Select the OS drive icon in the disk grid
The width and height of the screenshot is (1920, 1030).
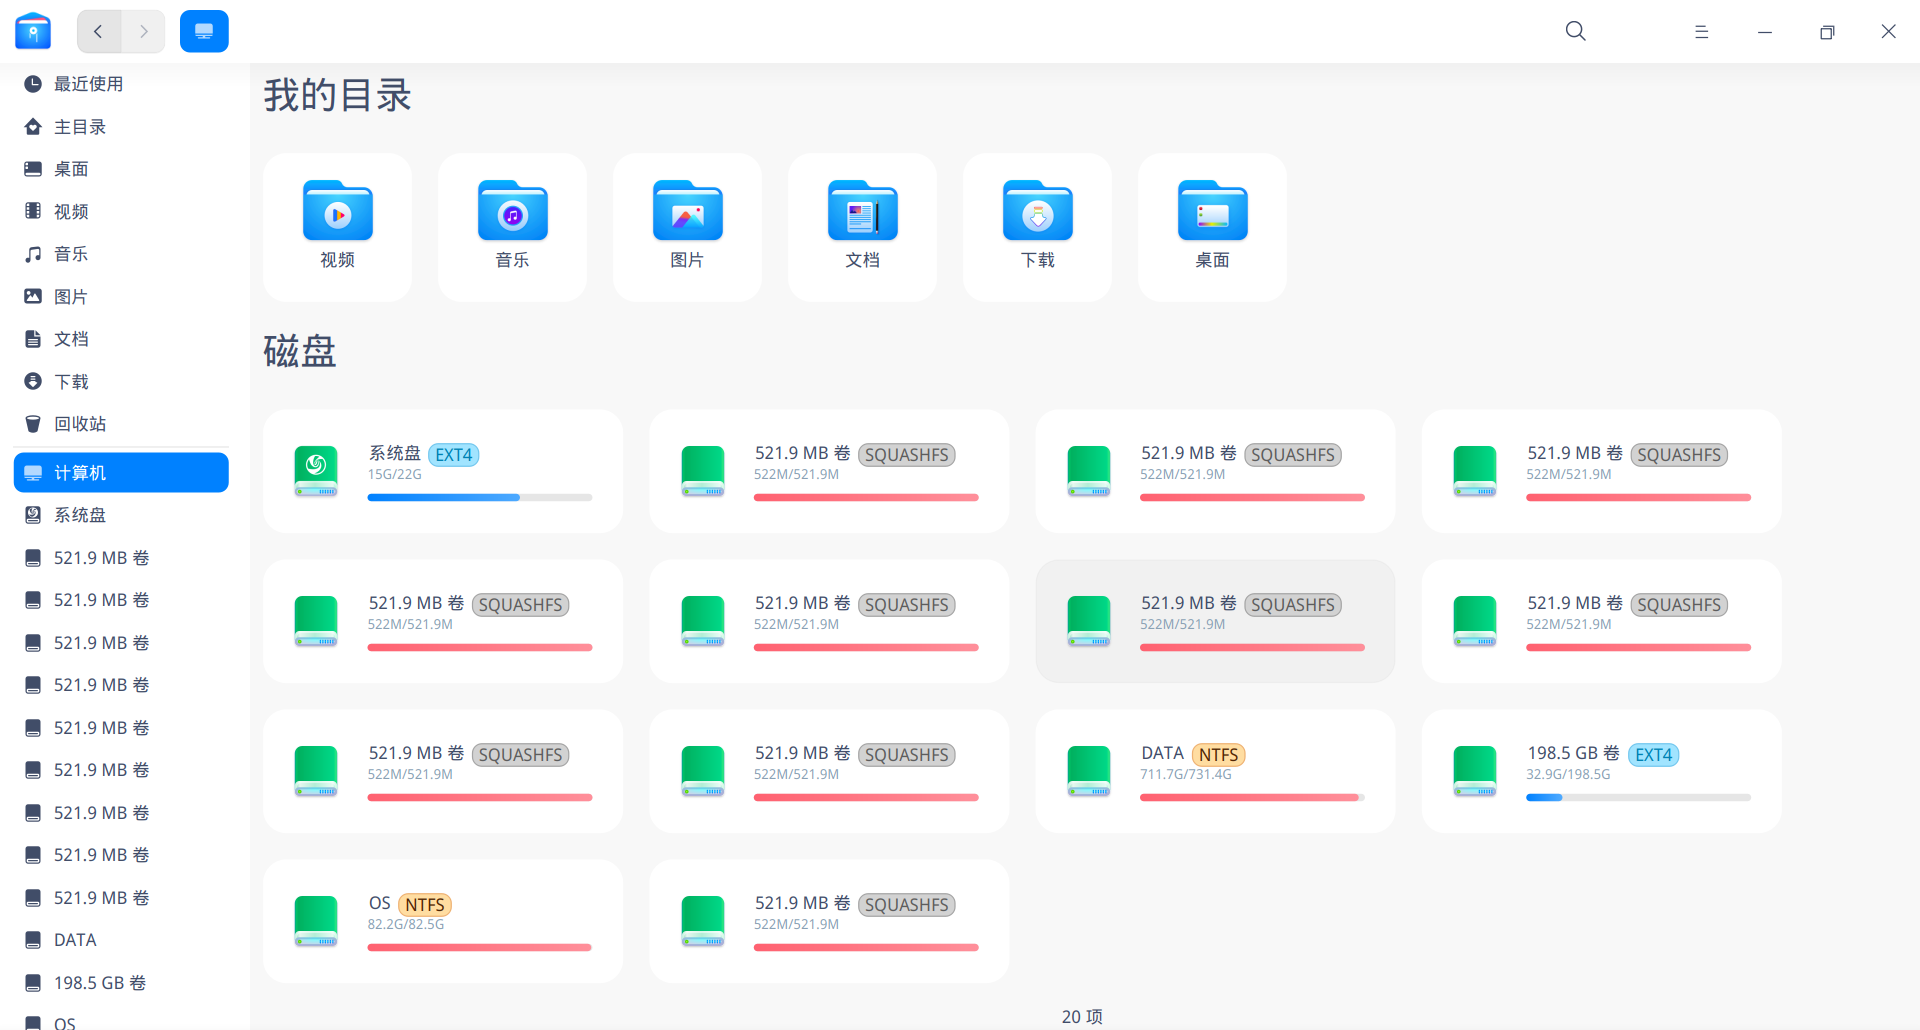click(316, 921)
